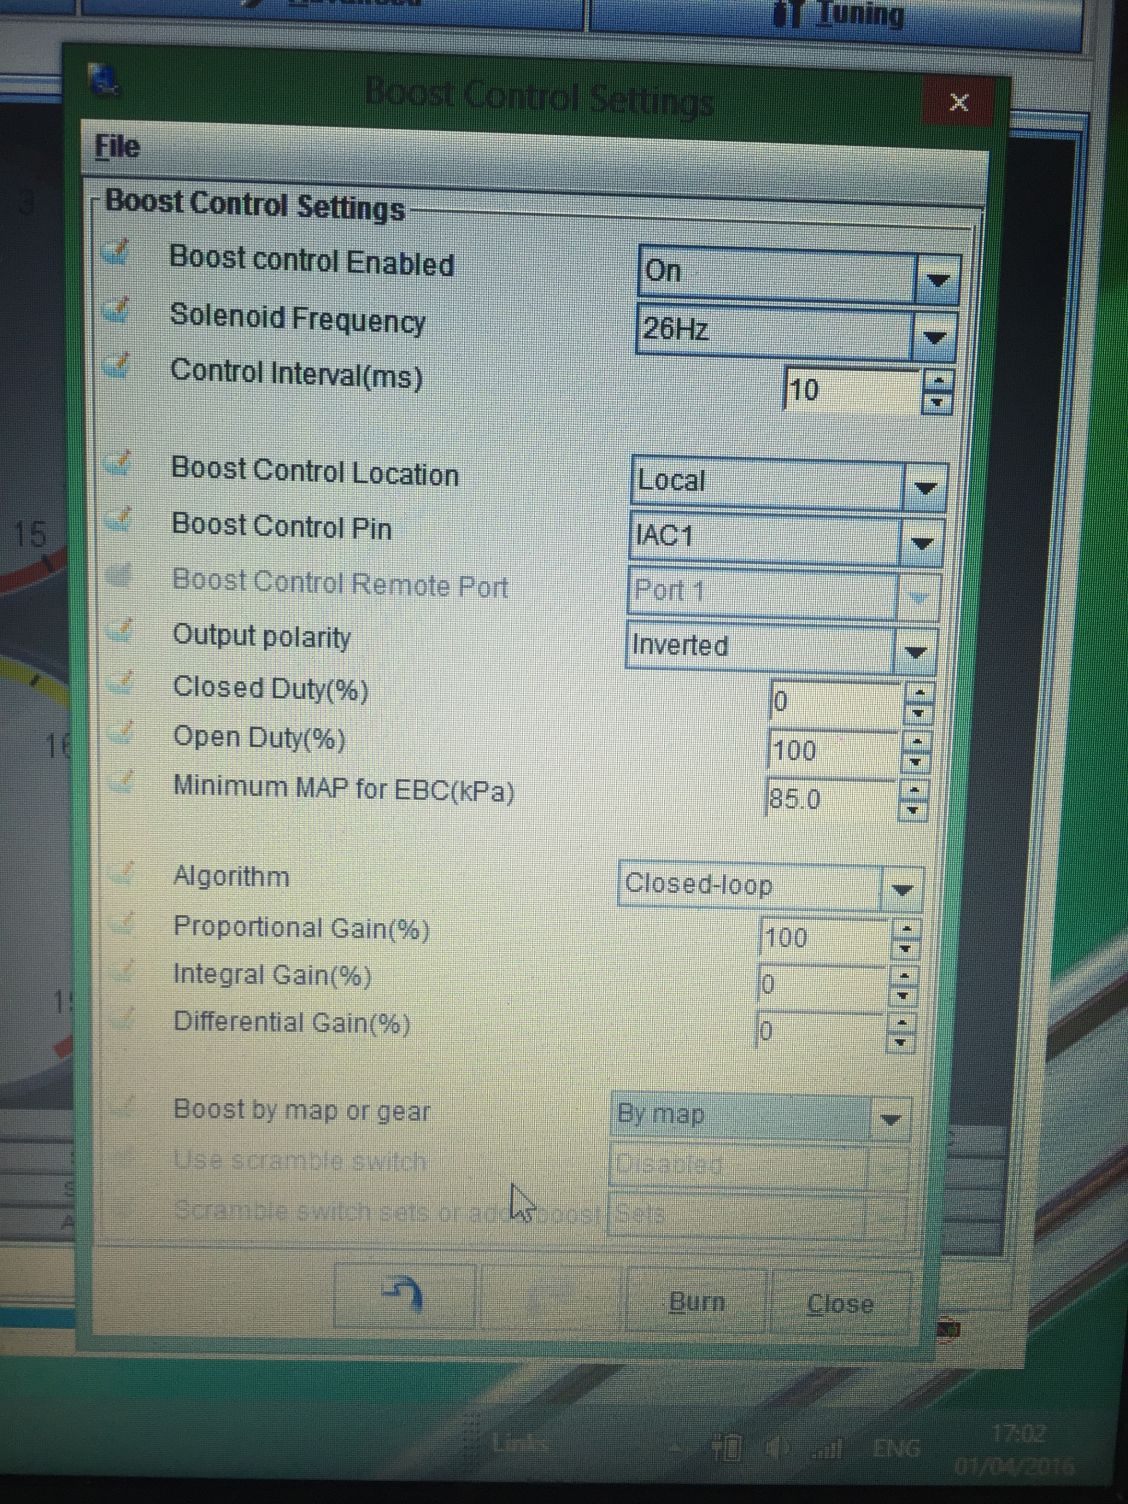Open the File menu
This screenshot has width=1128, height=1504.
[x=117, y=147]
